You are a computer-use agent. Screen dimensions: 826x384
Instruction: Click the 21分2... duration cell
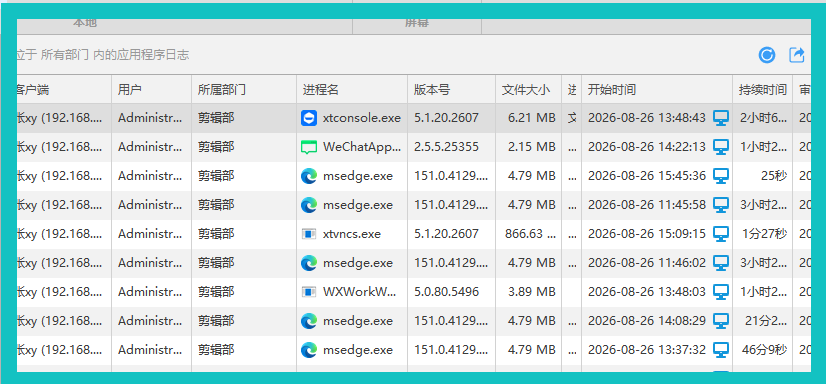tap(765, 321)
